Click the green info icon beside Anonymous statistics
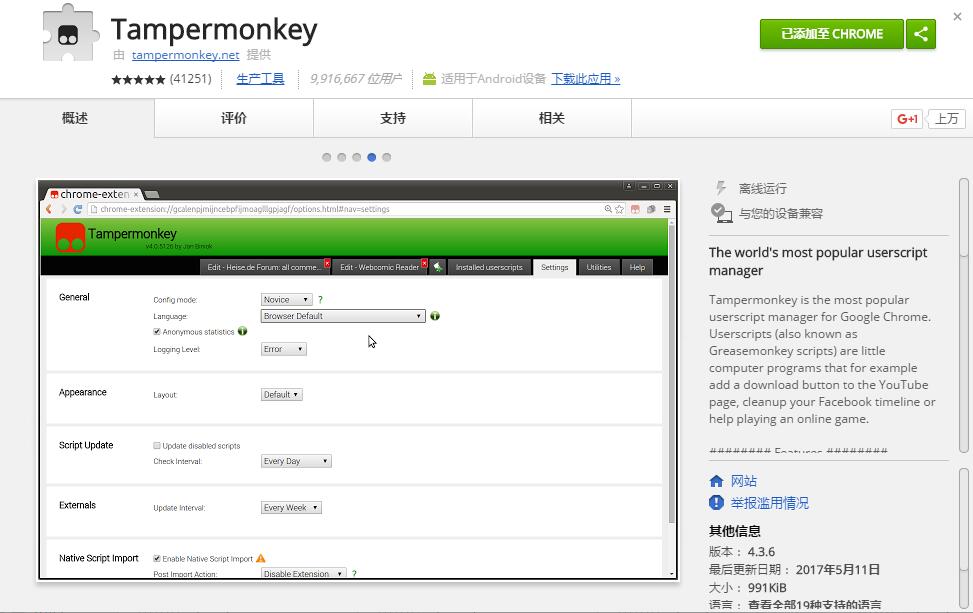Image resolution: width=973 pixels, height=613 pixels. click(242, 331)
